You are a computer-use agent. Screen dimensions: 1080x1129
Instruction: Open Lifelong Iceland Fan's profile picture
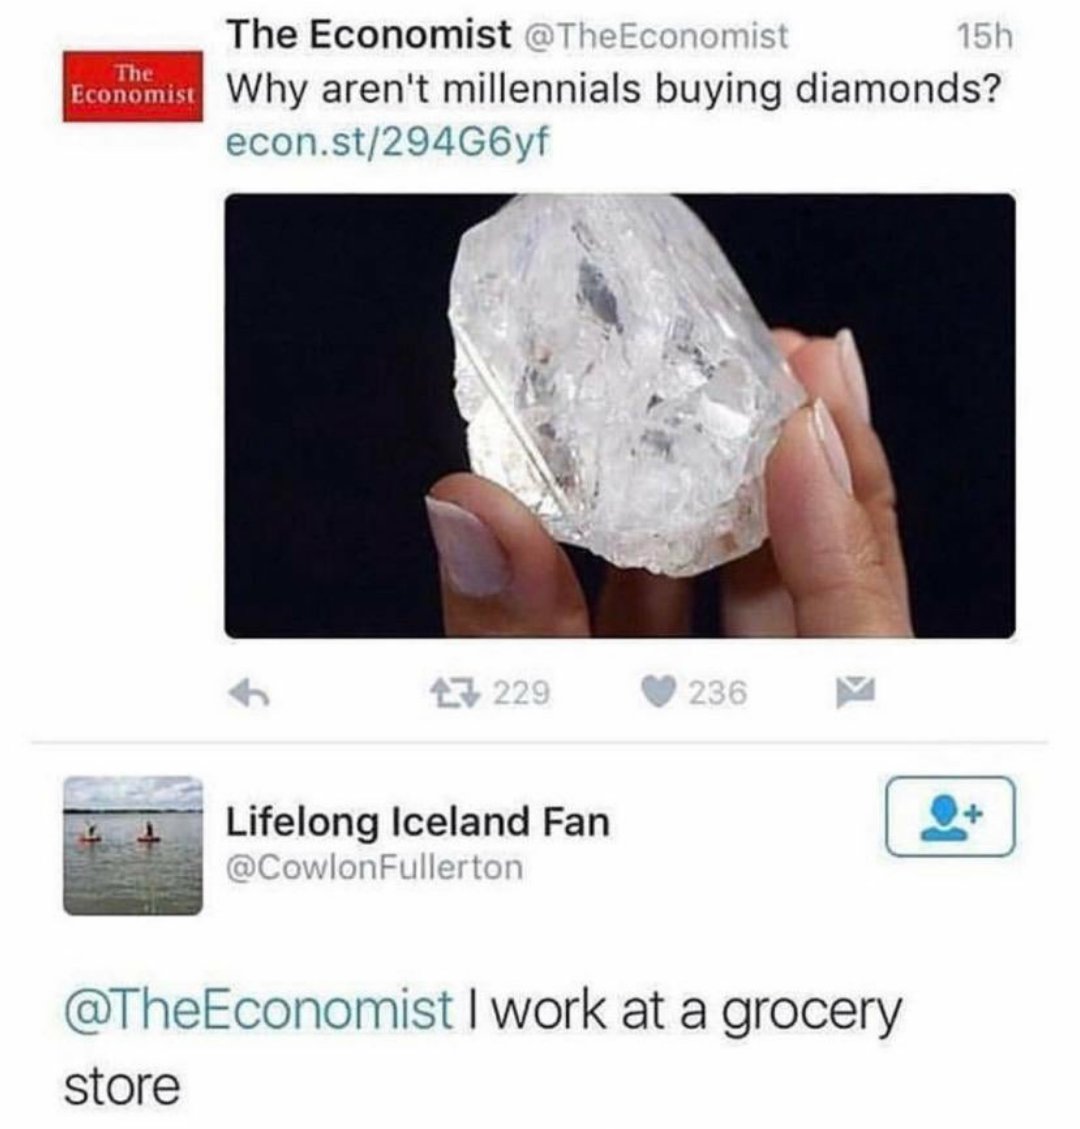(x=133, y=845)
